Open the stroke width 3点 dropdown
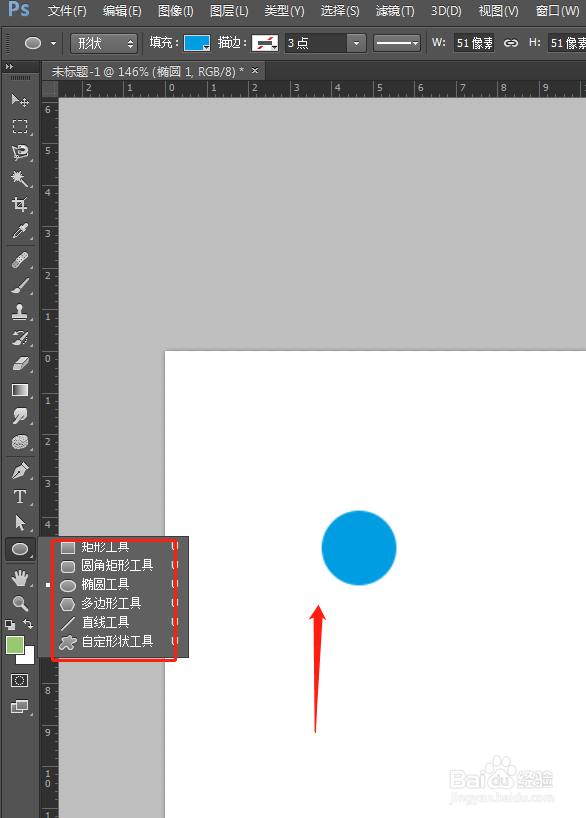Image resolution: width=586 pixels, height=818 pixels. [x=356, y=43]
